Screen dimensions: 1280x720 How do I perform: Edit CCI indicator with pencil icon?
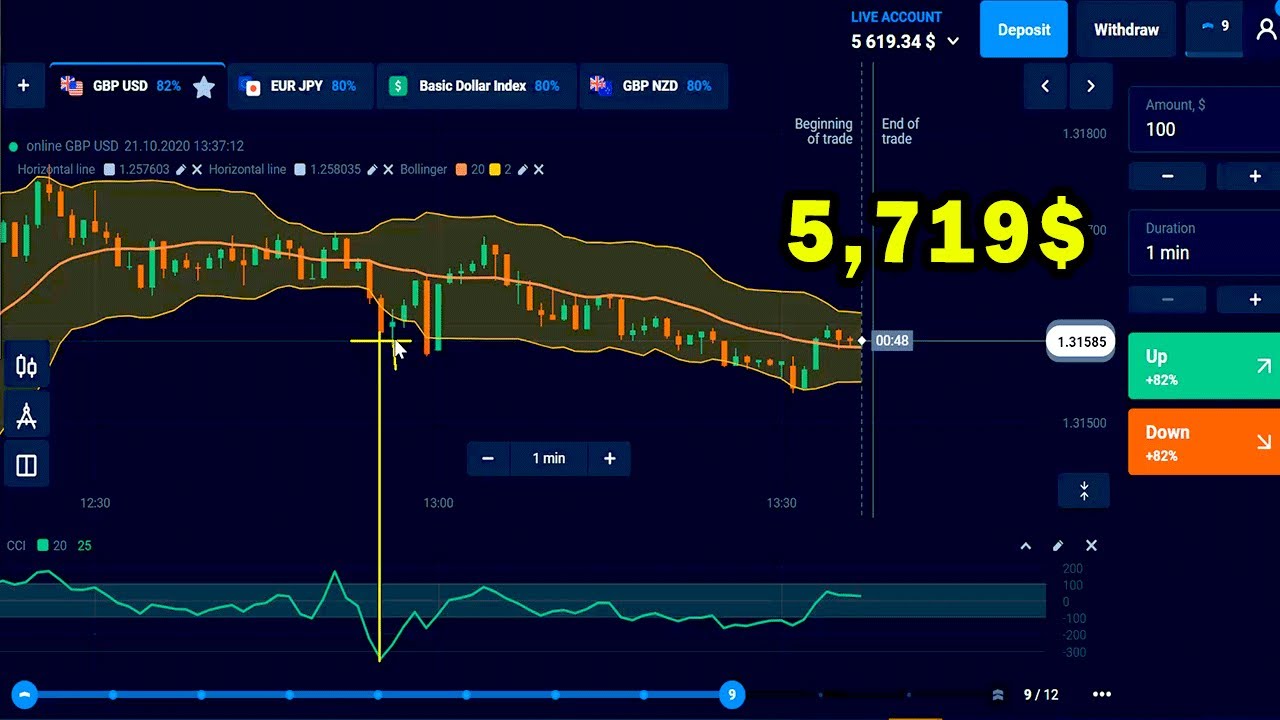click(1058, 546)
